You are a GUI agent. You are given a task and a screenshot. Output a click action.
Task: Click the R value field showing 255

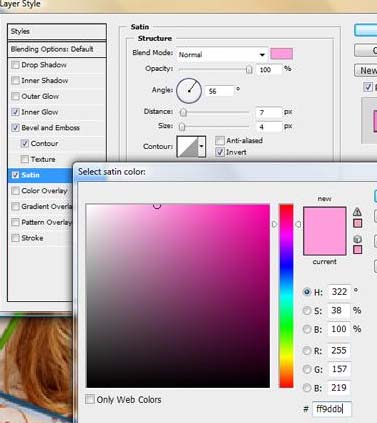[x=339, y=351]
